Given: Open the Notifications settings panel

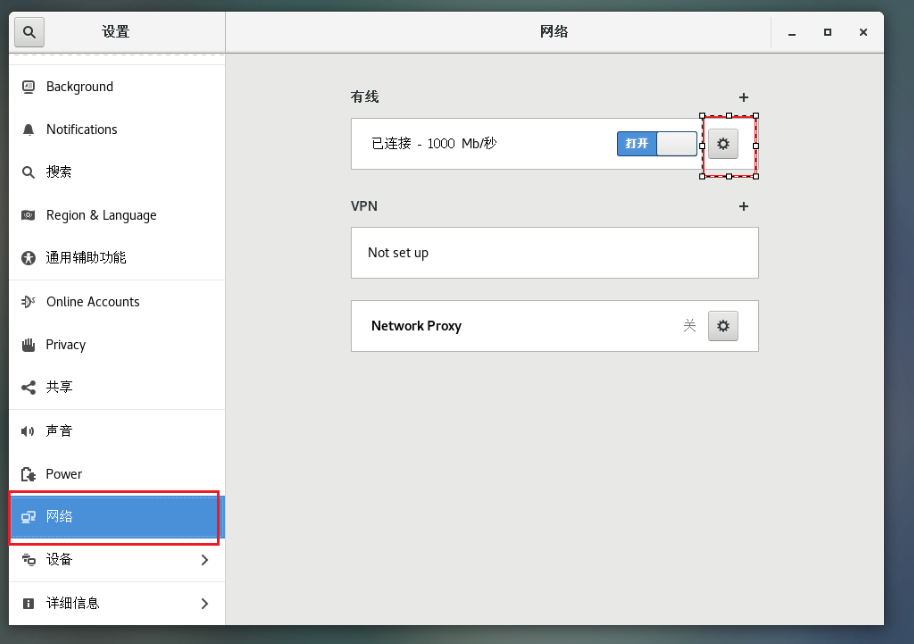Looking at the screenshot, I should coord(117,129).
